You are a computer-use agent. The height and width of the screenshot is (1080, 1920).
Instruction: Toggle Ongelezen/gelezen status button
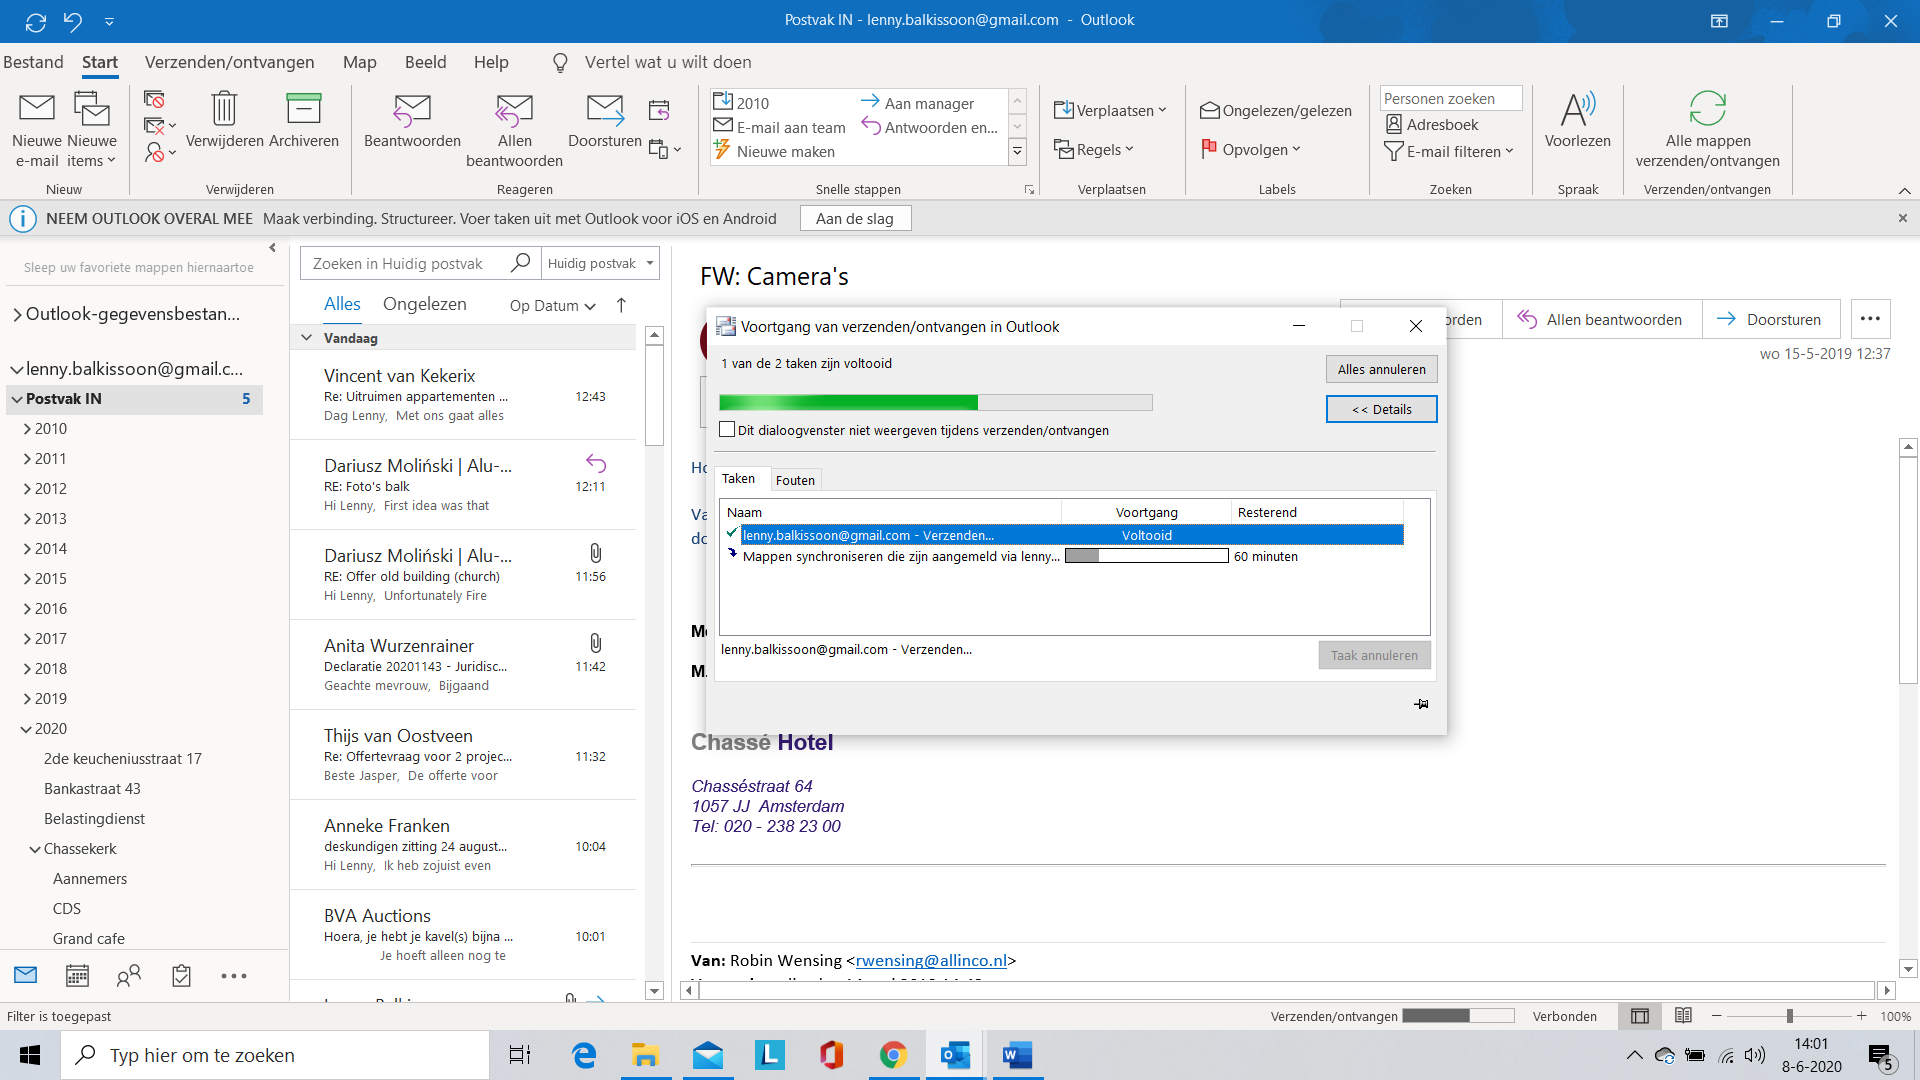[1275, 111]
